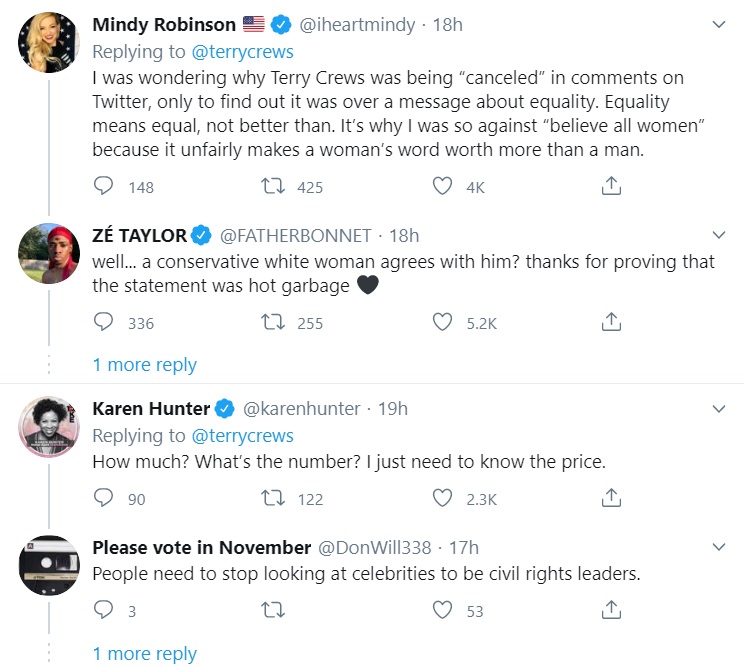Reply to ZÉ TAYLOR's tweet
The image size is (744, 668).
pyautogui.click(x=104, y=322)
